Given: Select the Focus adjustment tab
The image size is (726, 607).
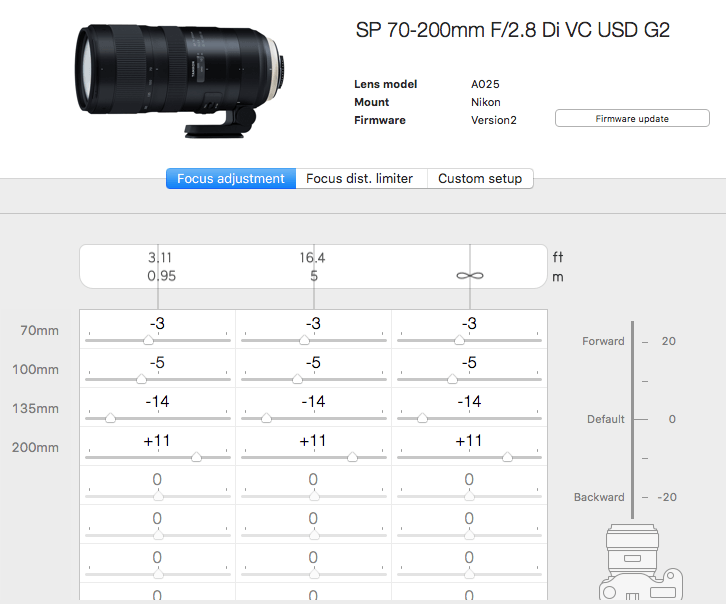Looking at the screenshot, I should point(231,179).
